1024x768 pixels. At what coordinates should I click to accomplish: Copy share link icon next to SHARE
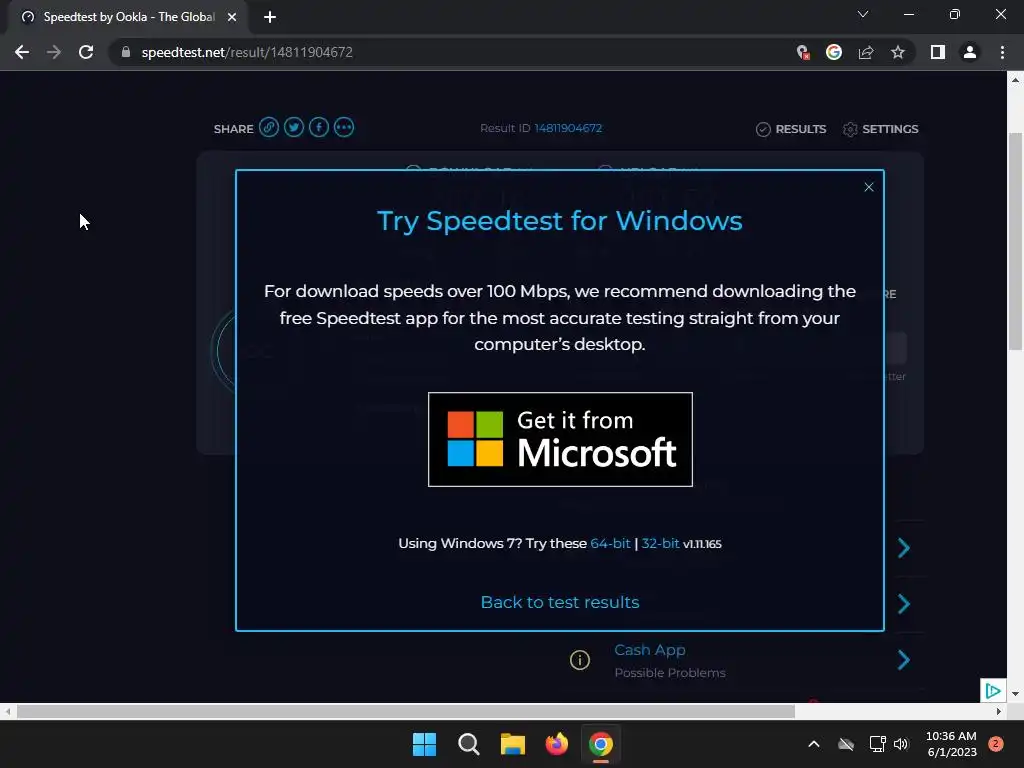coord(268,127)
